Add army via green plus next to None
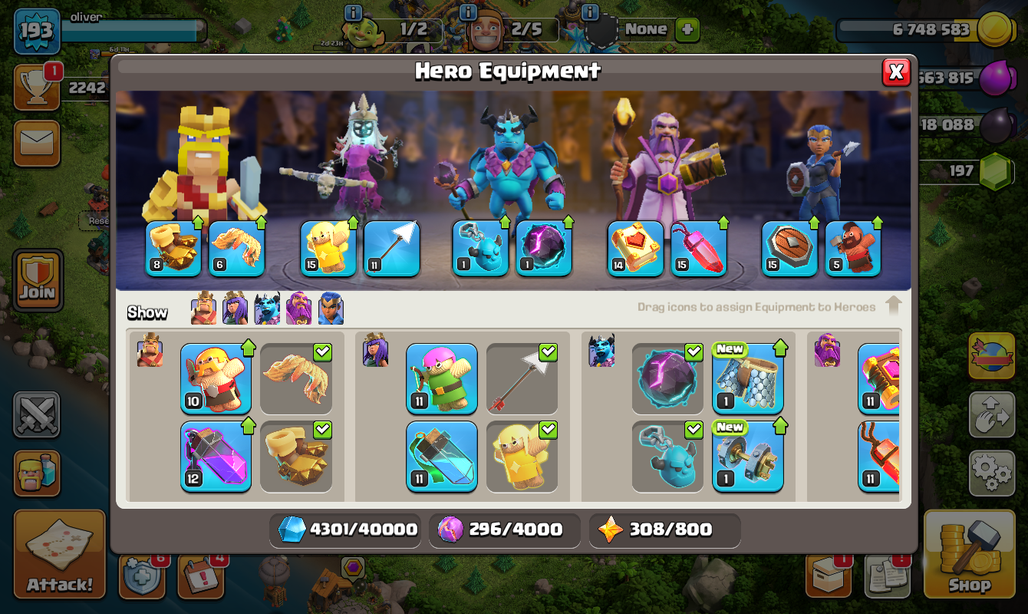This screenshot has height=614, width=1028. [687, 29]
